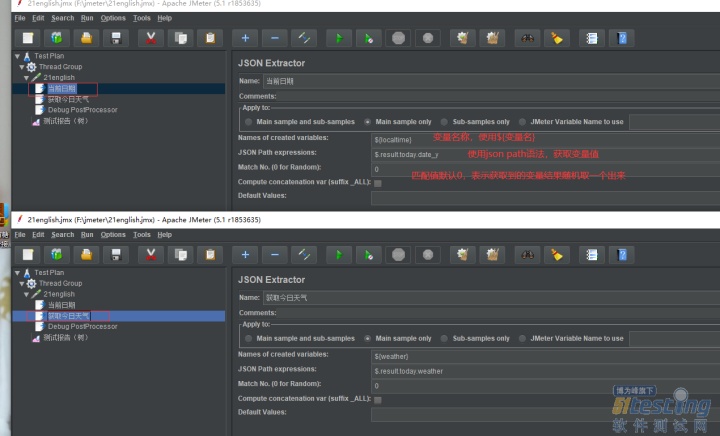Open Edit menu in upper JMeter window

click(38, 18)
